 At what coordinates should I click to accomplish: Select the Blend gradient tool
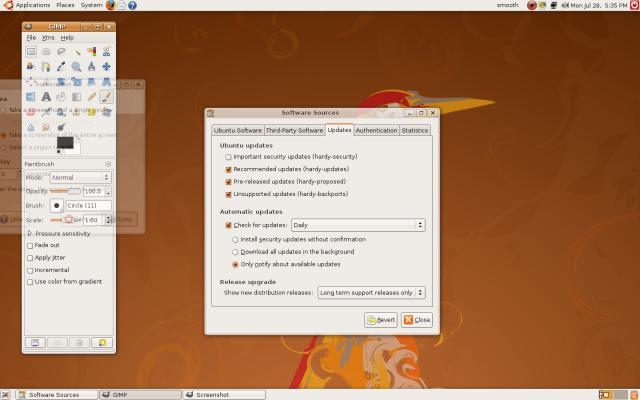(76, 97)
